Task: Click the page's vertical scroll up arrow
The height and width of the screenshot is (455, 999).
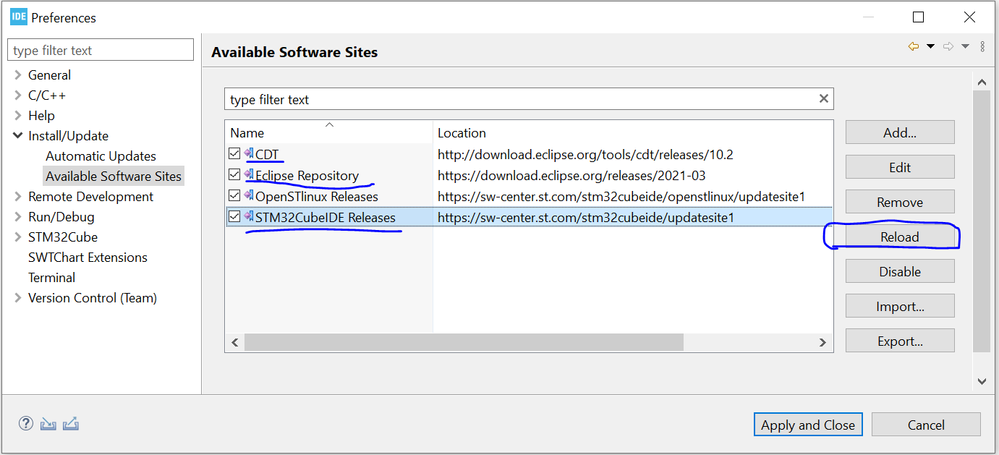Action: tap(981, 81)
